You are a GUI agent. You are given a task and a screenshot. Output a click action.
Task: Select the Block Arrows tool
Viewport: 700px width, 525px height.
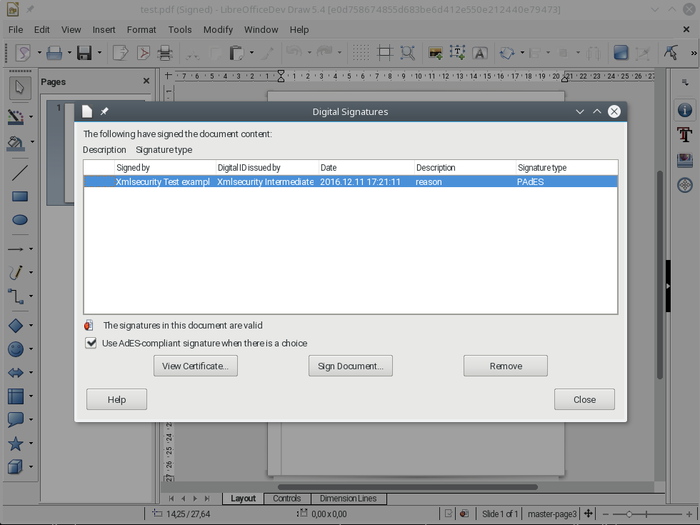click(x=16, y=372)
